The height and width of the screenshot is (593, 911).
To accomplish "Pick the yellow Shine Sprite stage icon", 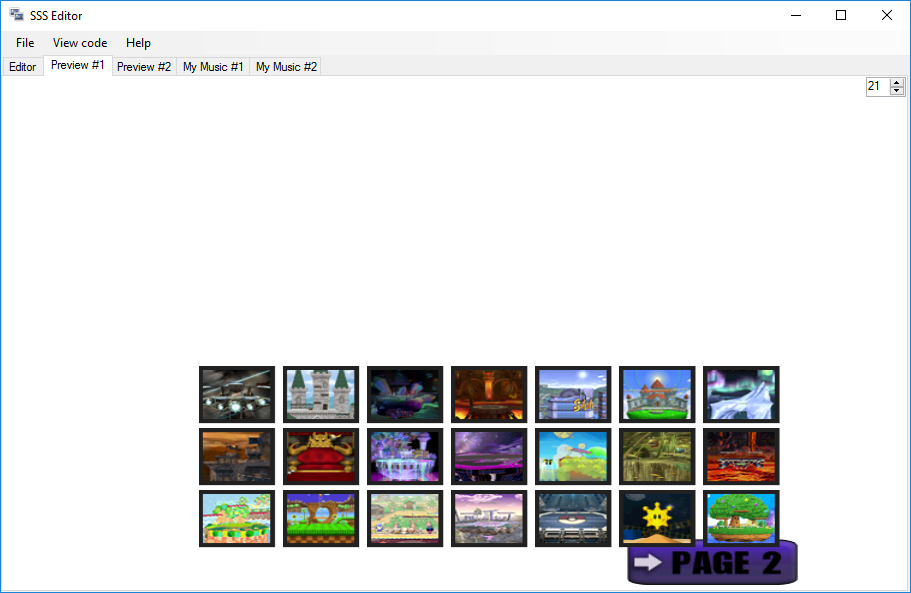I will 657,519.
